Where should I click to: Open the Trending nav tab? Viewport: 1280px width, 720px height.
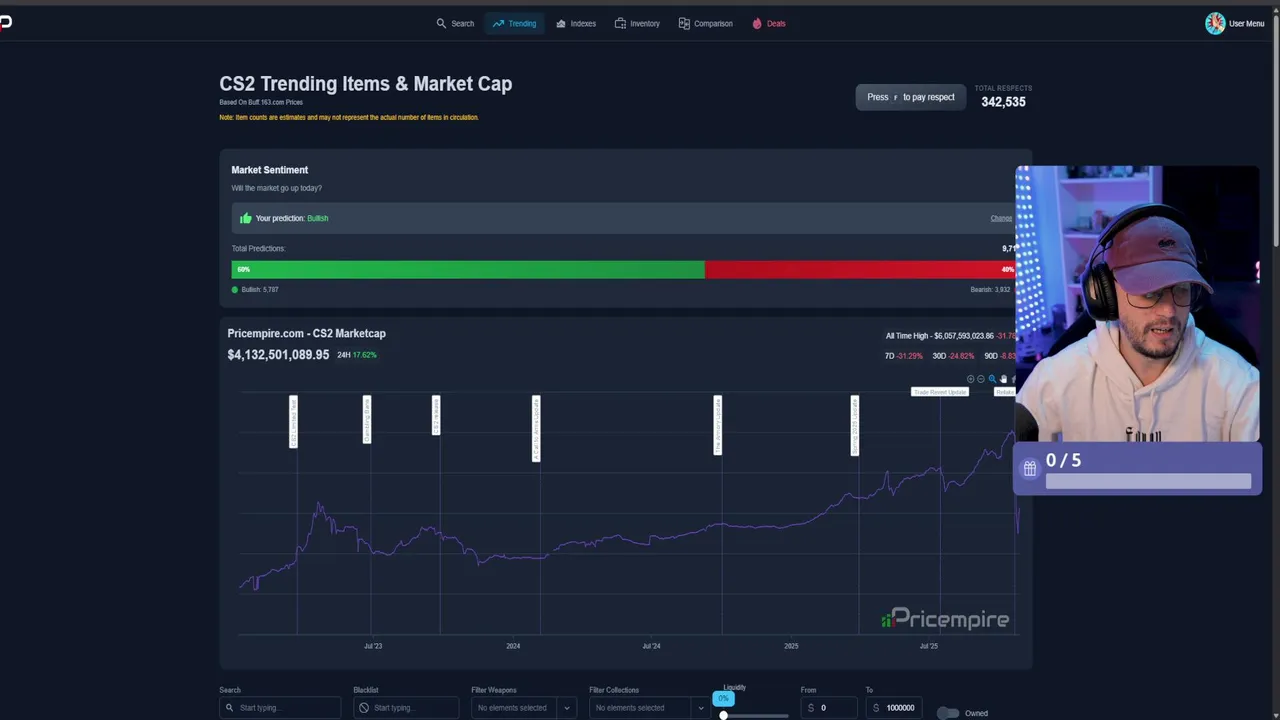514,23
